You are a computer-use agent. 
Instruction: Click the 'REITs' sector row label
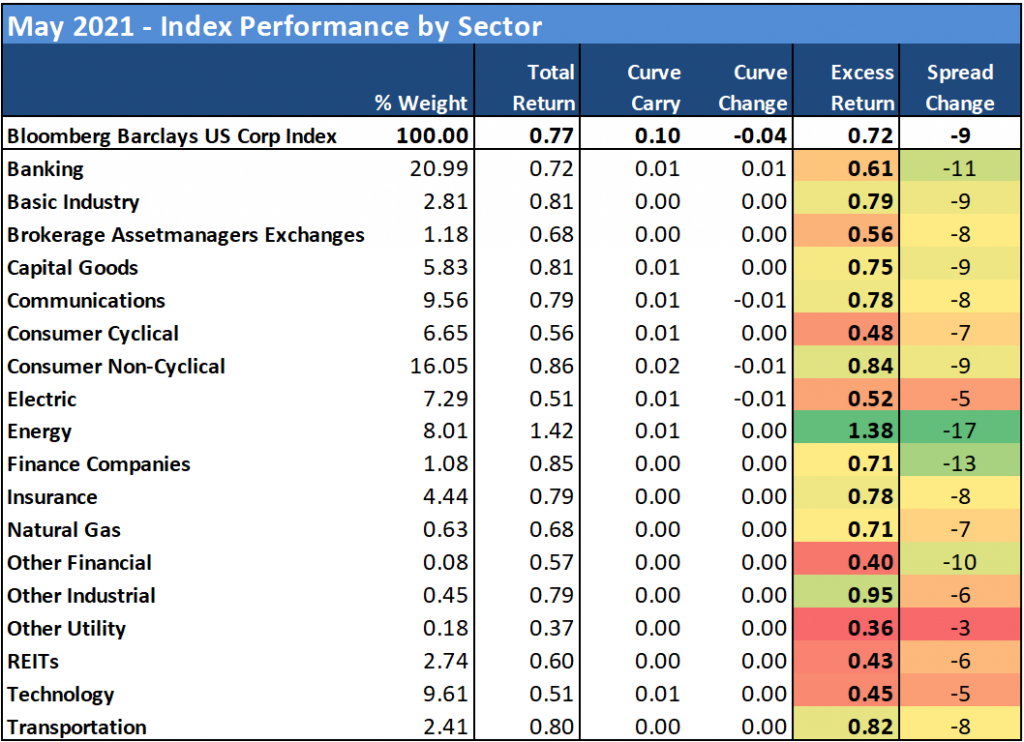[33, 662]
